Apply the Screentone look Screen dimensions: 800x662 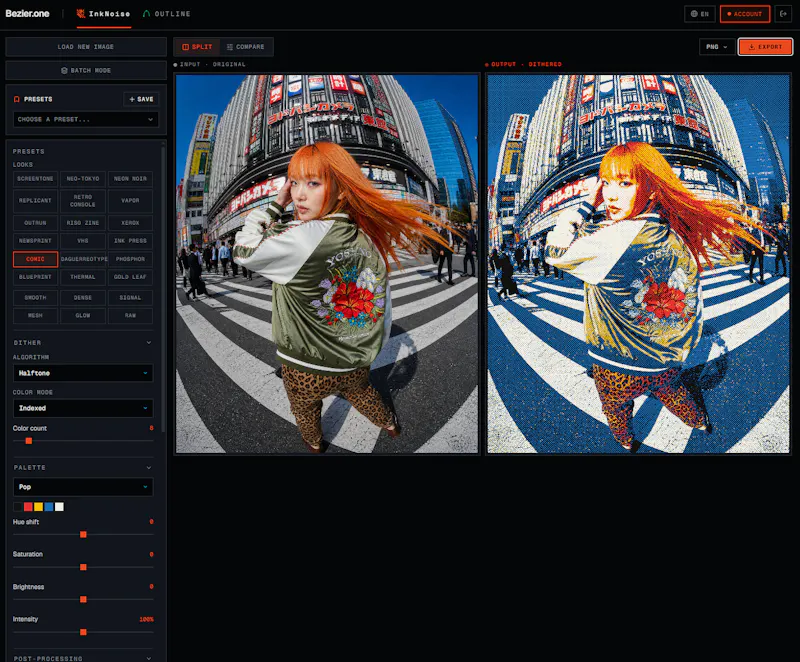tap(35, 179)
